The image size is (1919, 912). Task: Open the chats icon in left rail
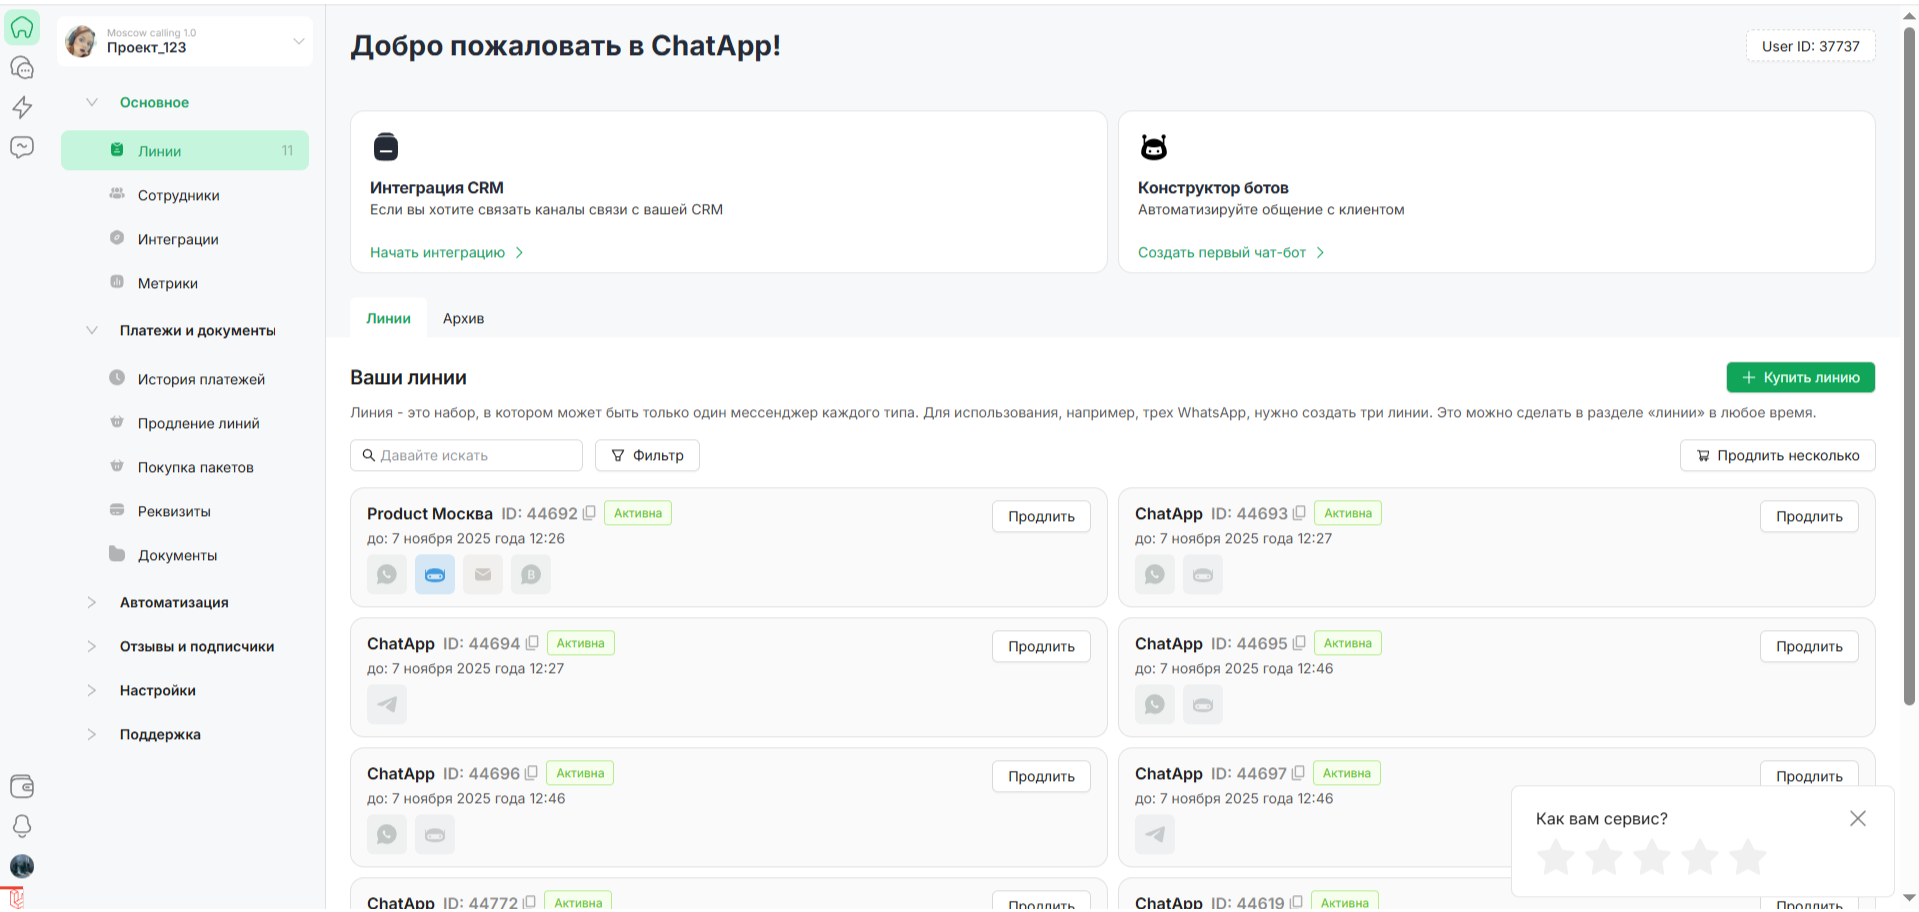point(22,68)
